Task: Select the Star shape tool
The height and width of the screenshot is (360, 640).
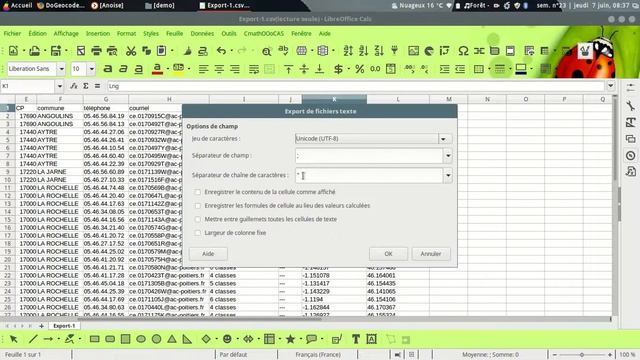Action: tap(290, 339)
